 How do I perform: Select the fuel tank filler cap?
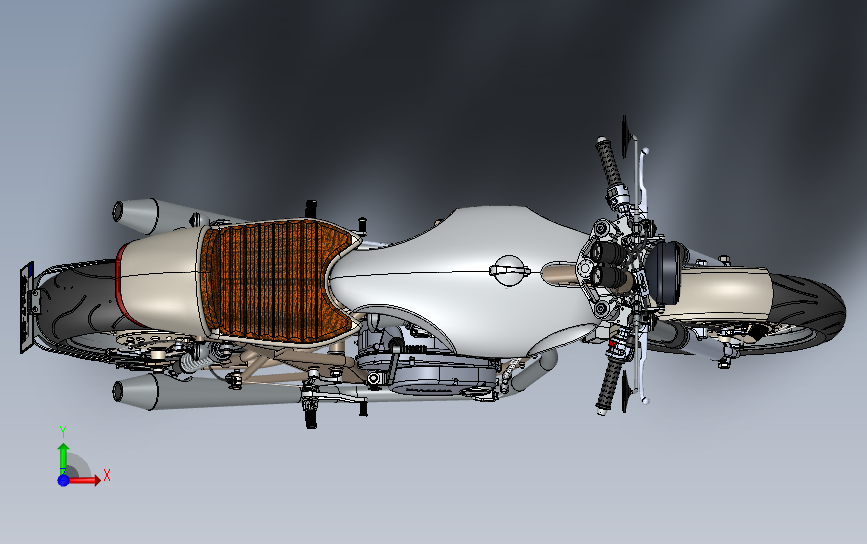(509, 270)
